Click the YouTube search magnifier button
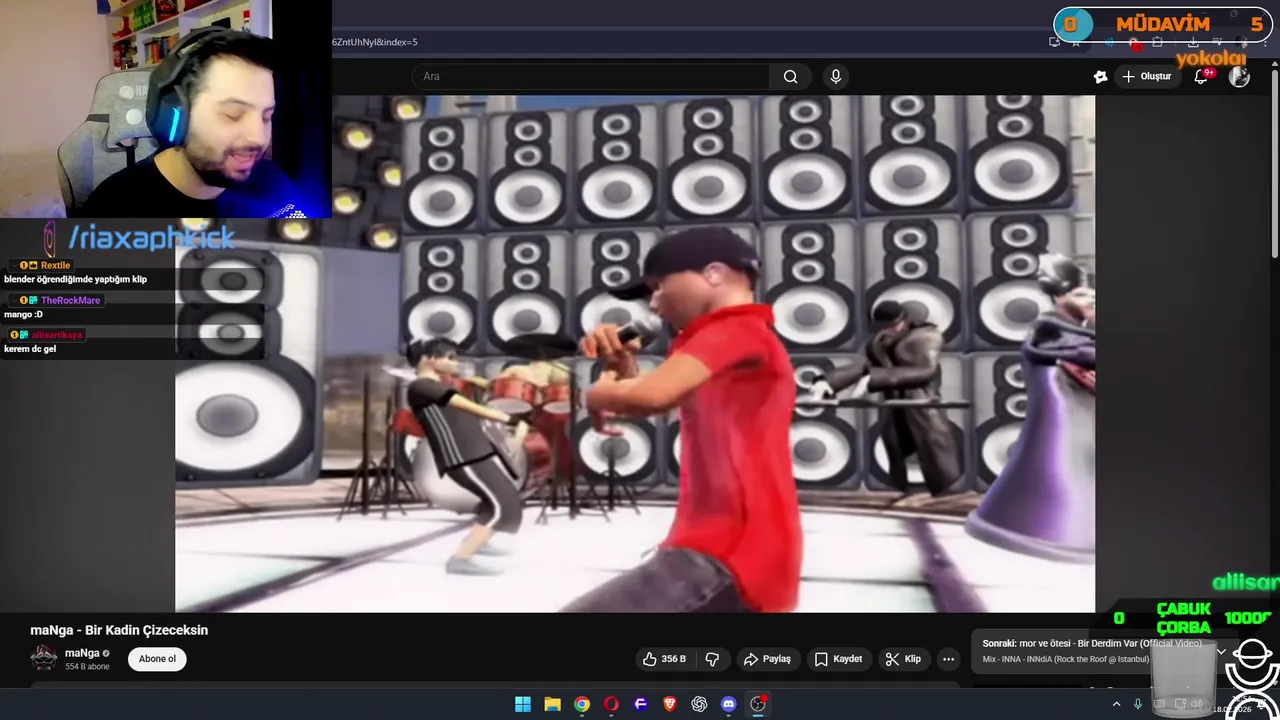 [x=790, y=77]
